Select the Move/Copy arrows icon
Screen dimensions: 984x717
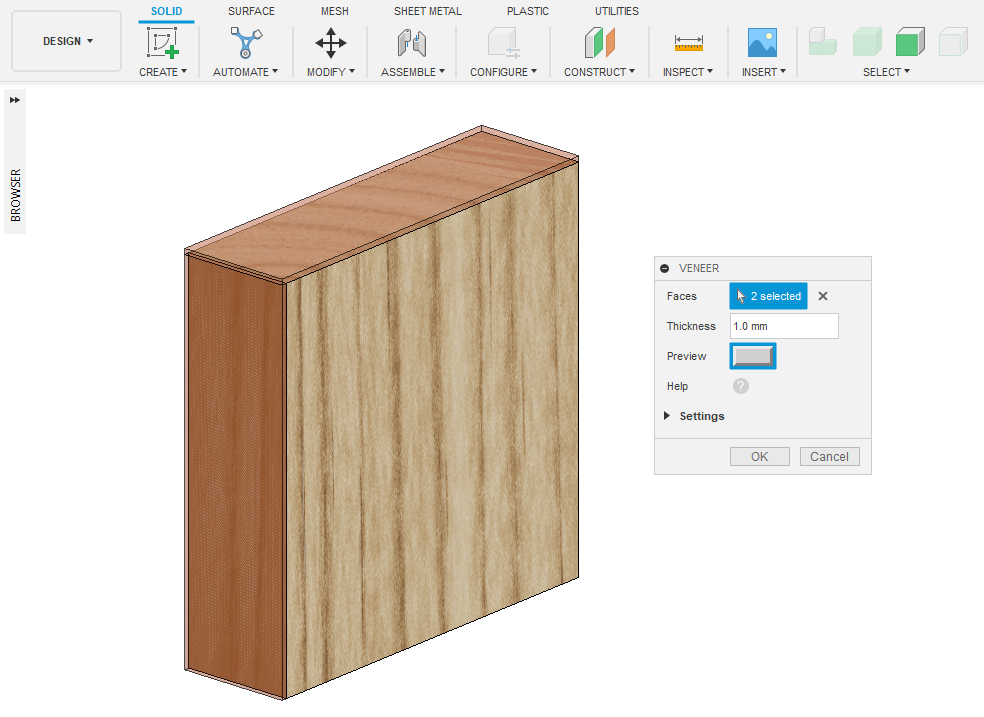331,43
